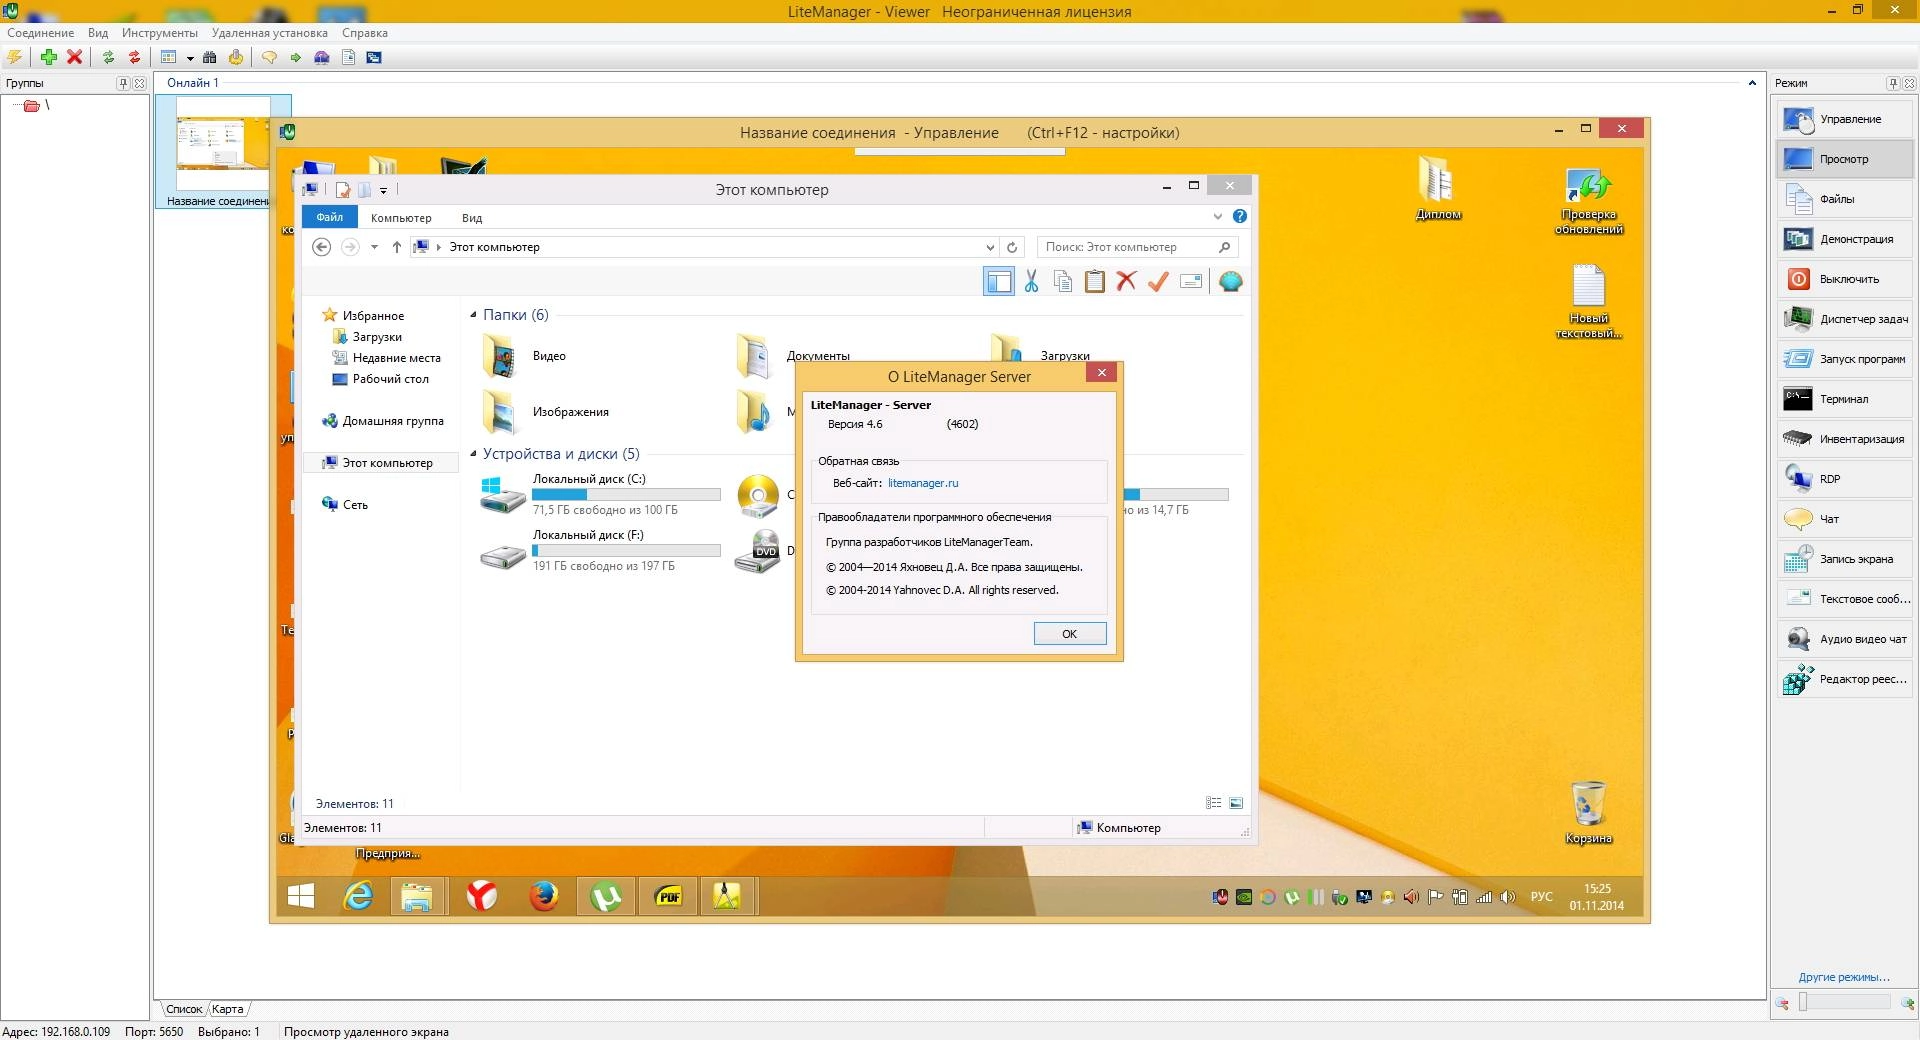Click the Explorer search field

[x=1138, y=247]
